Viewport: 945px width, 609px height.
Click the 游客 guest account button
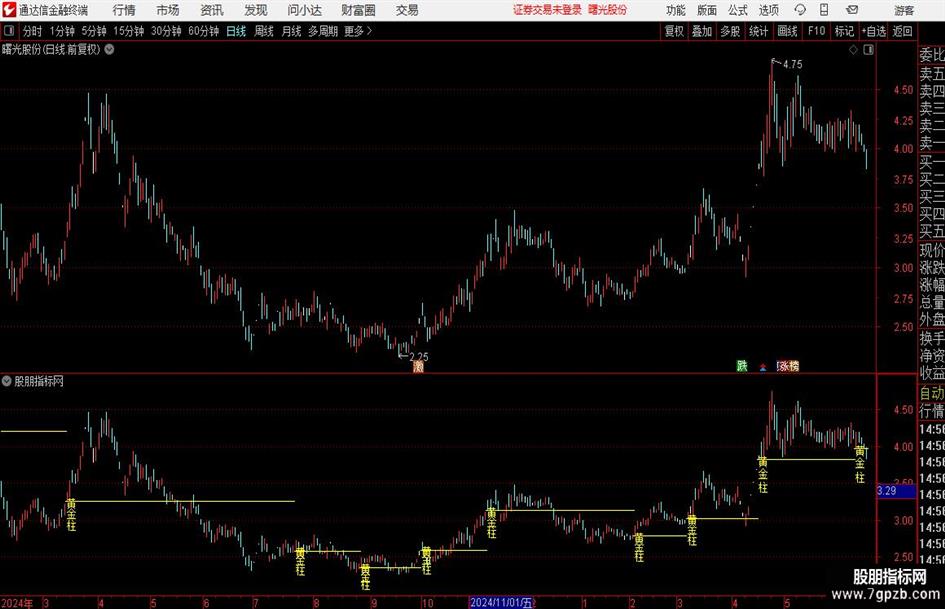903,10
